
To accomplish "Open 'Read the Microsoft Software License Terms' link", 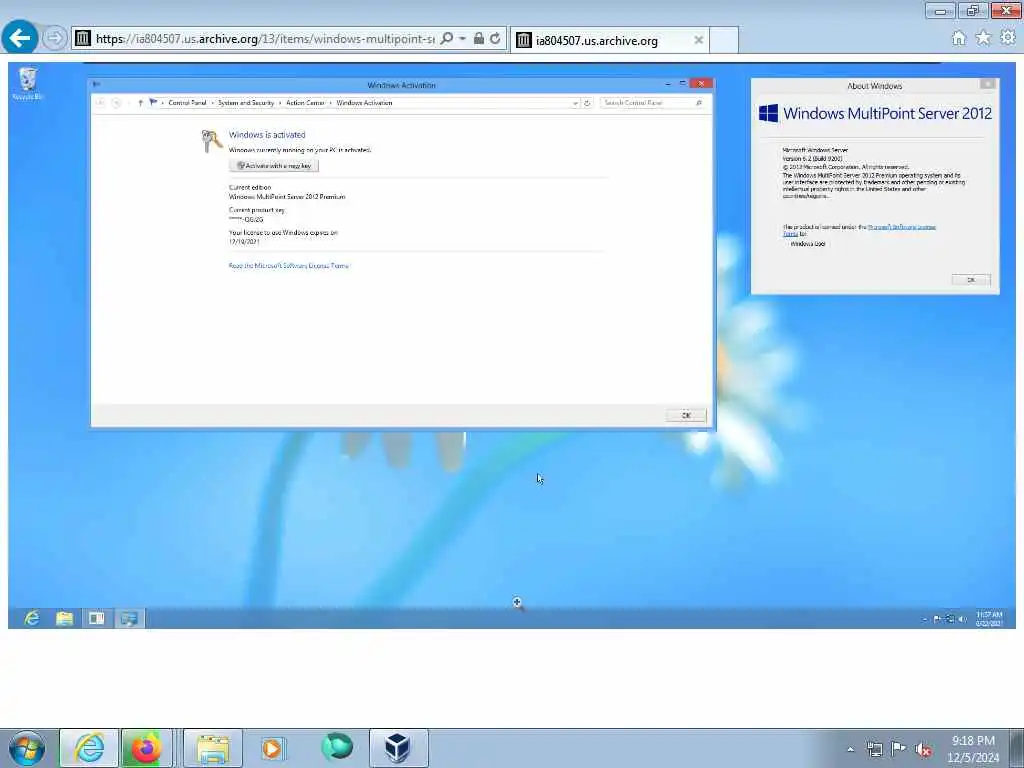I will (289, 266).
